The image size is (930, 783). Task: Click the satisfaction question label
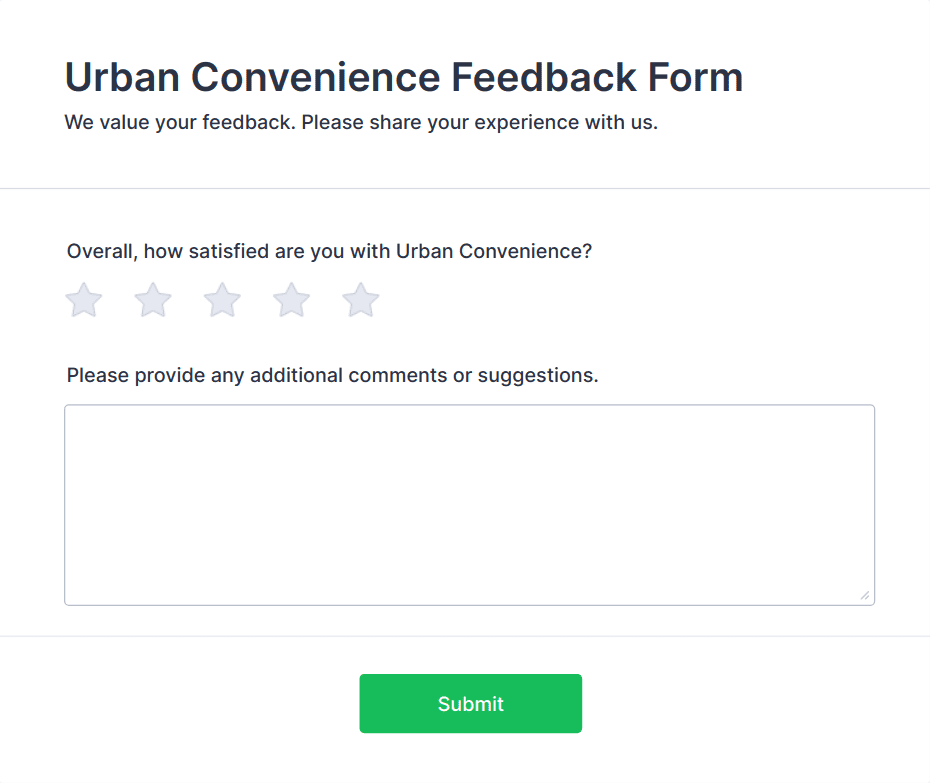pos(329,251)
